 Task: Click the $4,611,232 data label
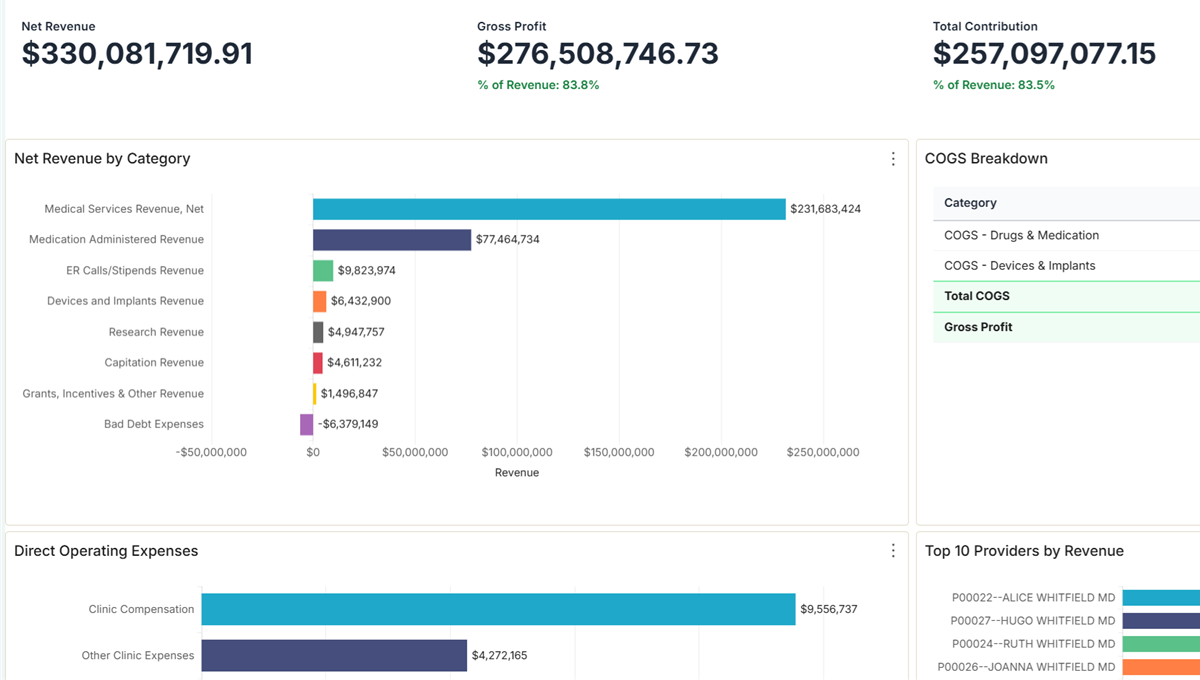[354, 363]
